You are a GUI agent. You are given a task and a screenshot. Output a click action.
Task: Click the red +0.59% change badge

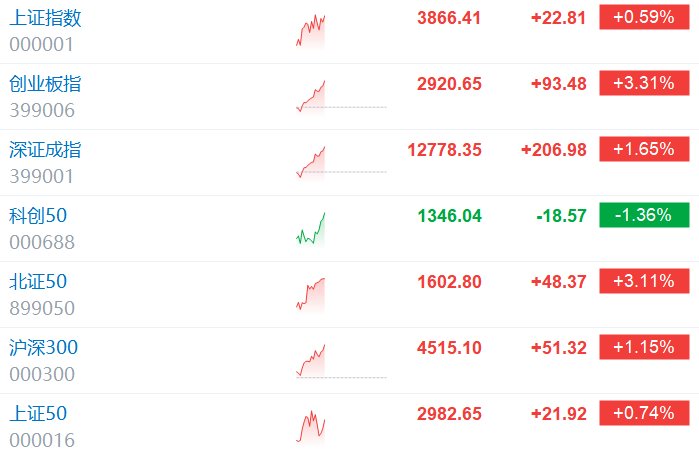point(644,17)
